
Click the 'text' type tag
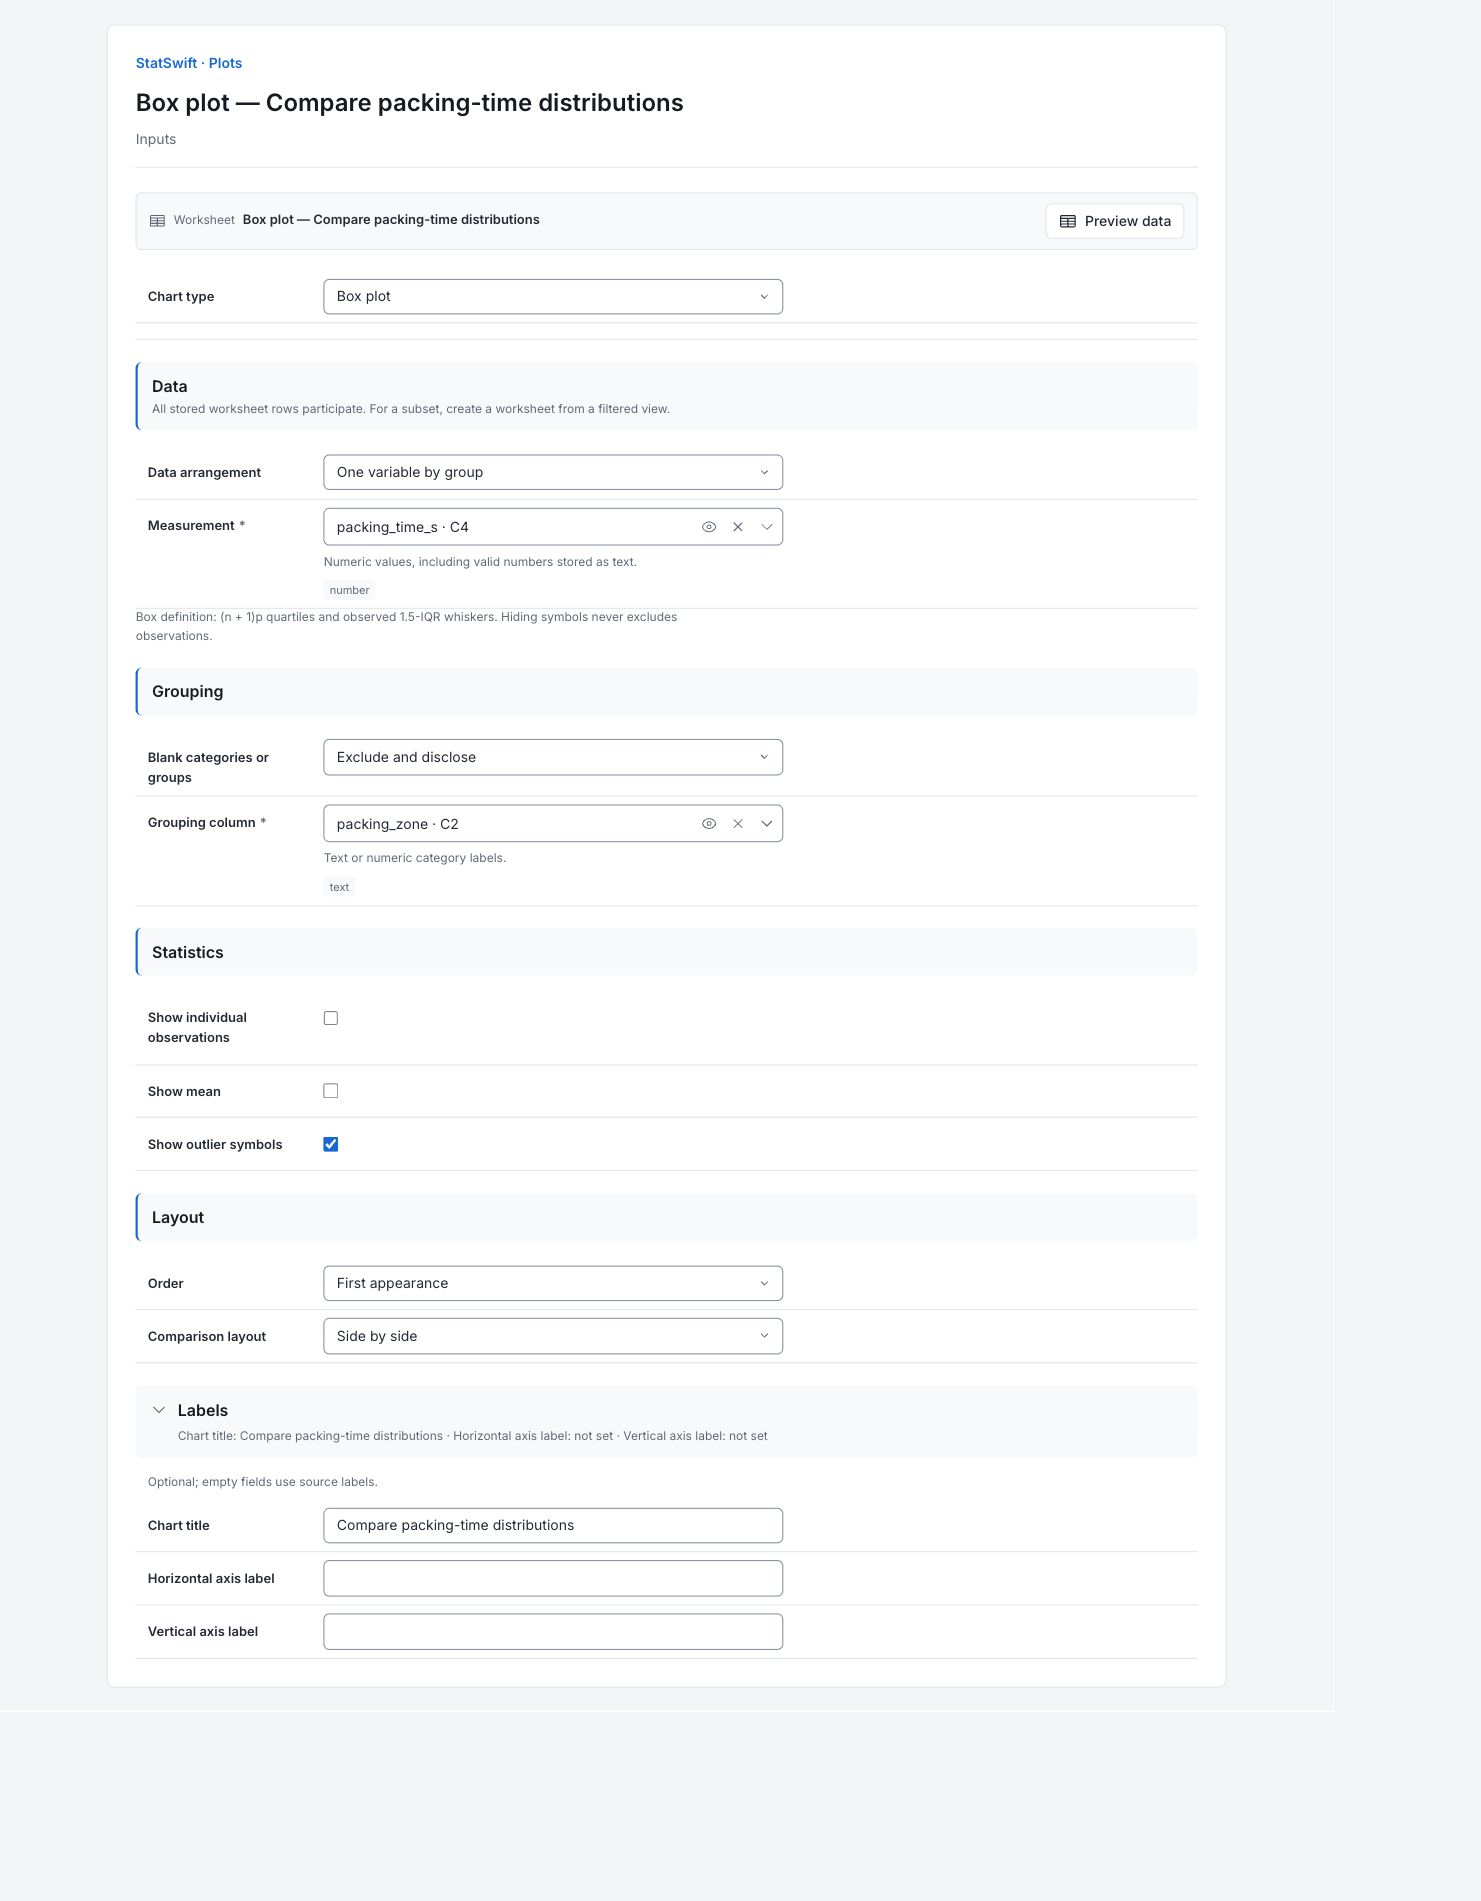point(339,887)
